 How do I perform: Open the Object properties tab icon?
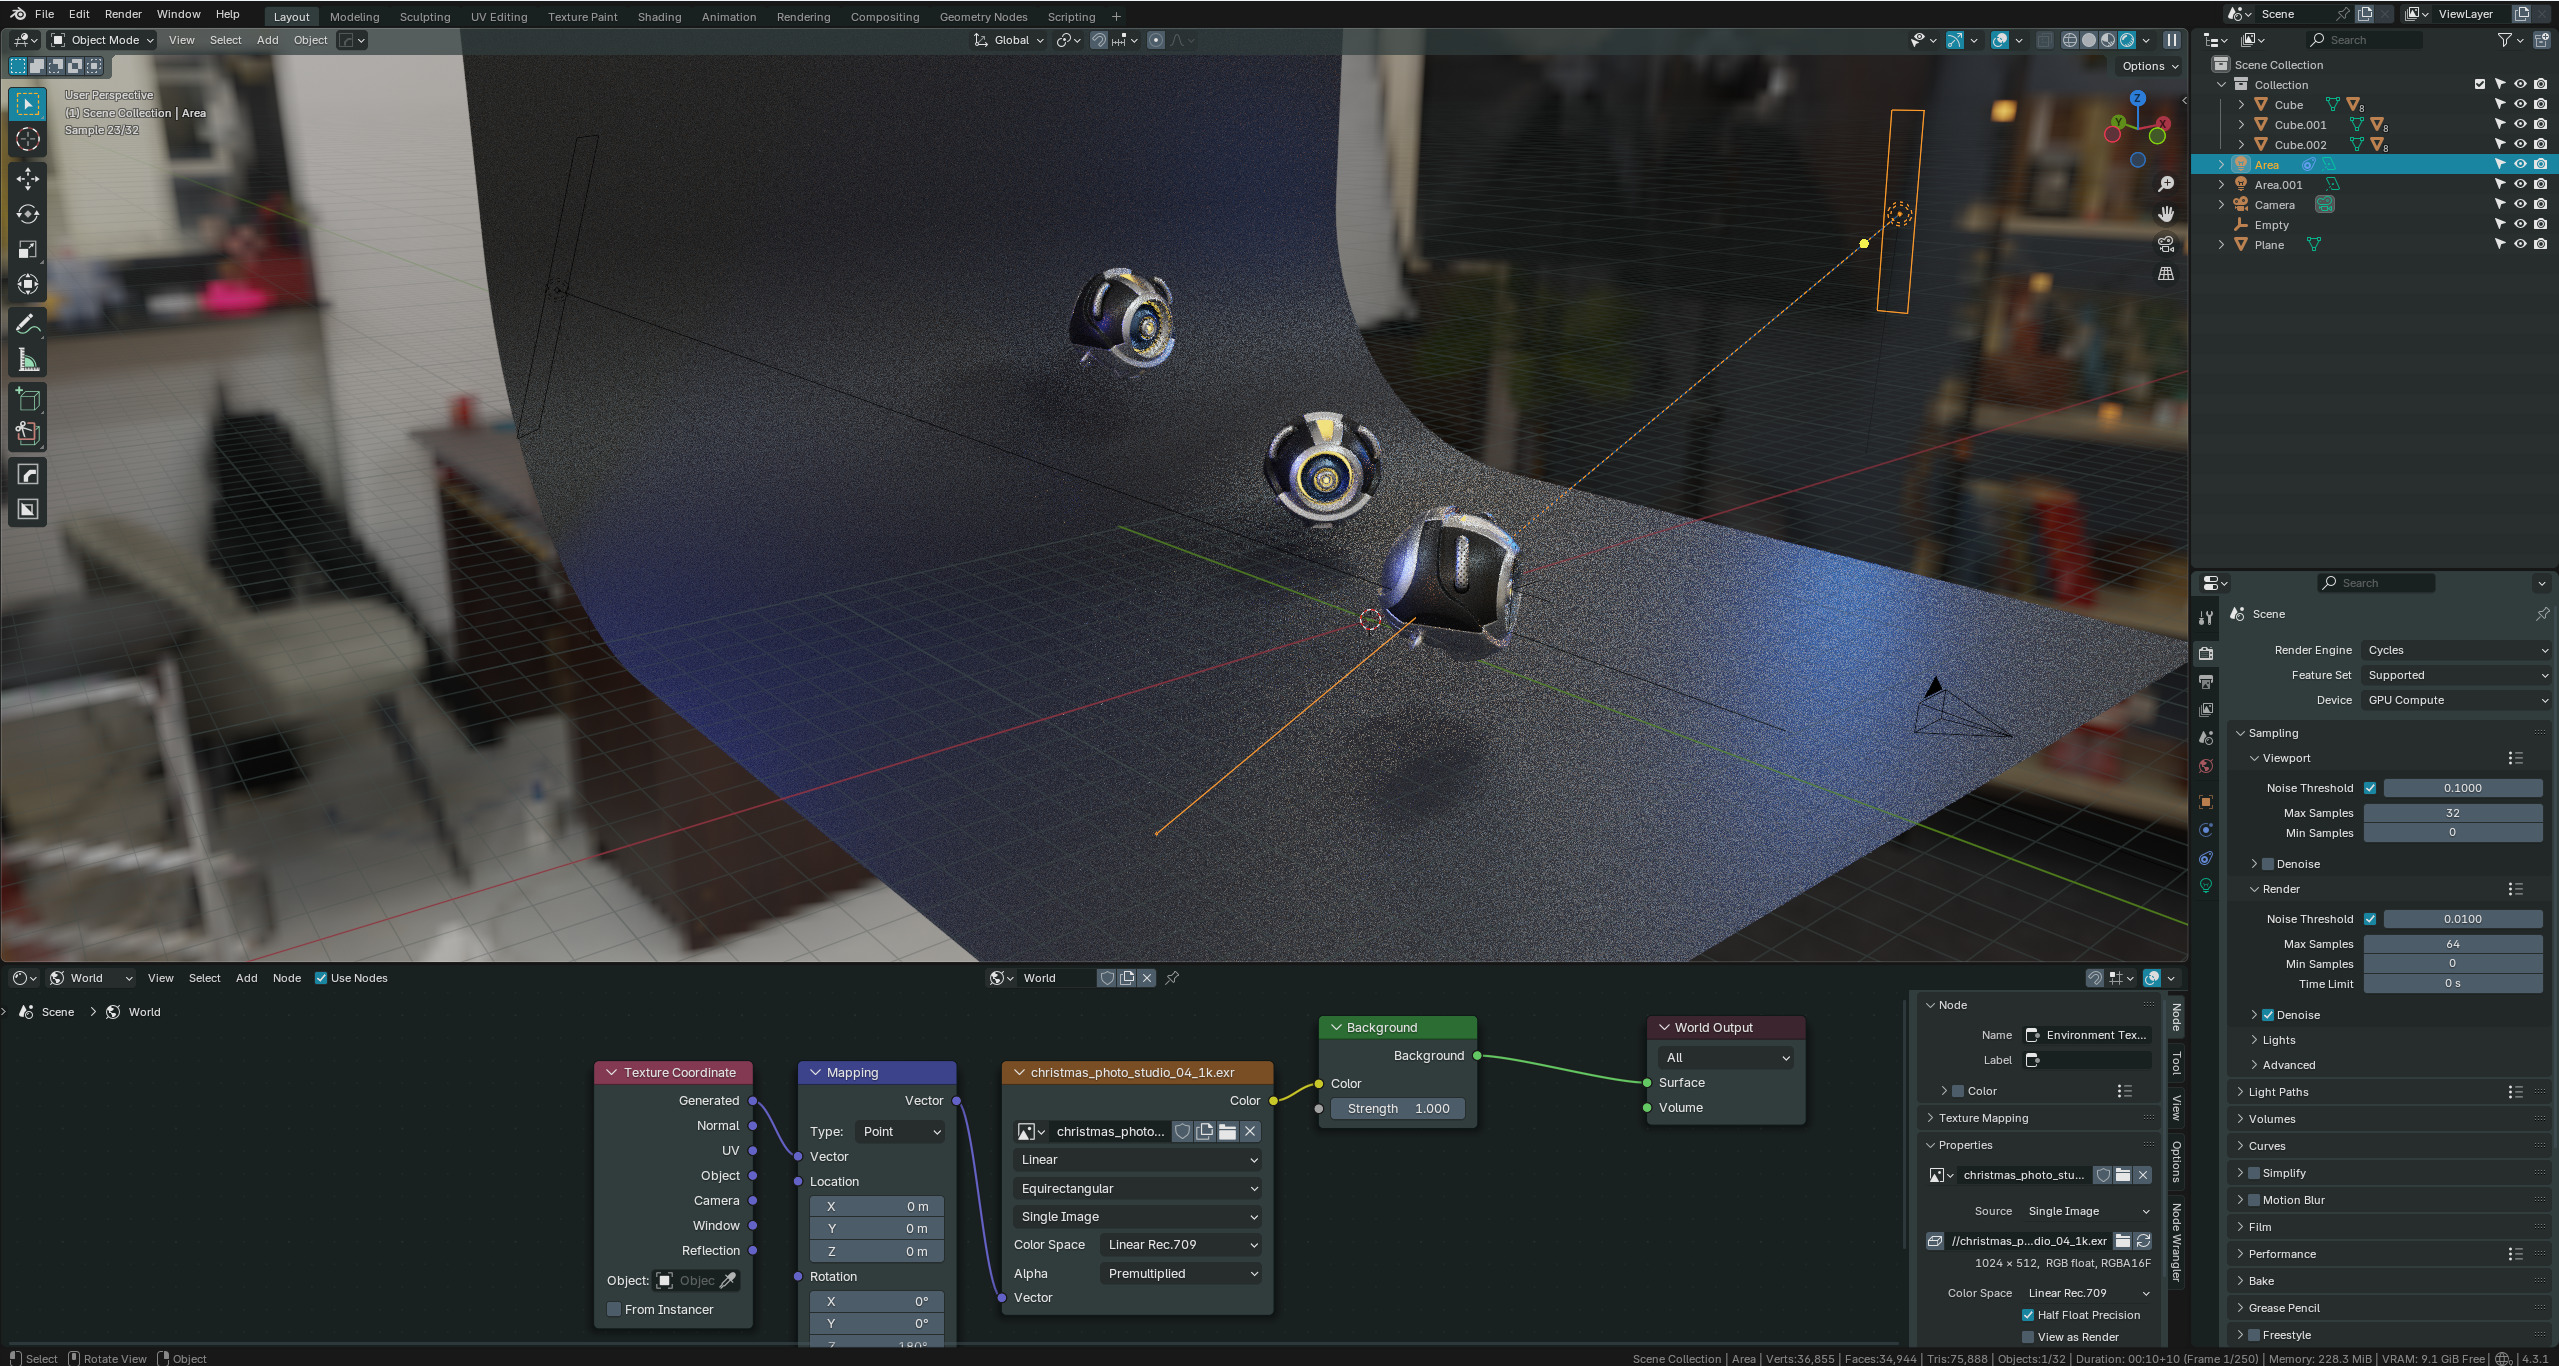tap(2206, 801)
